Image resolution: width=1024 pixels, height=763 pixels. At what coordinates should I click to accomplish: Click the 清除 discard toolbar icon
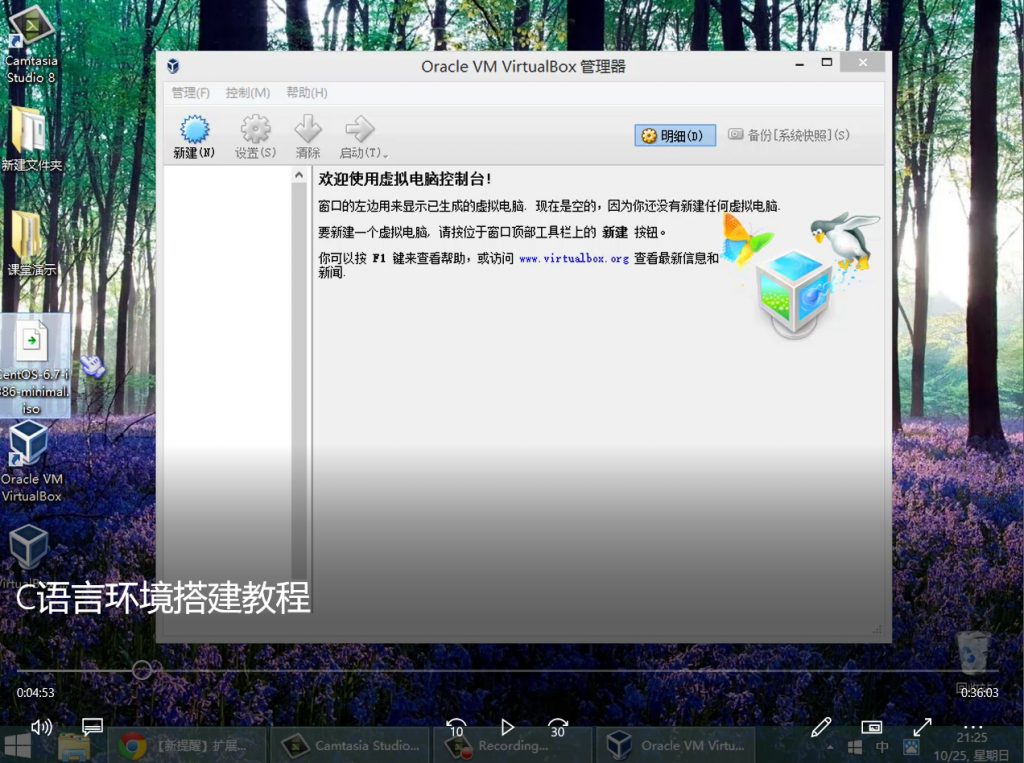pyautogui.click(x=308, y=136)
